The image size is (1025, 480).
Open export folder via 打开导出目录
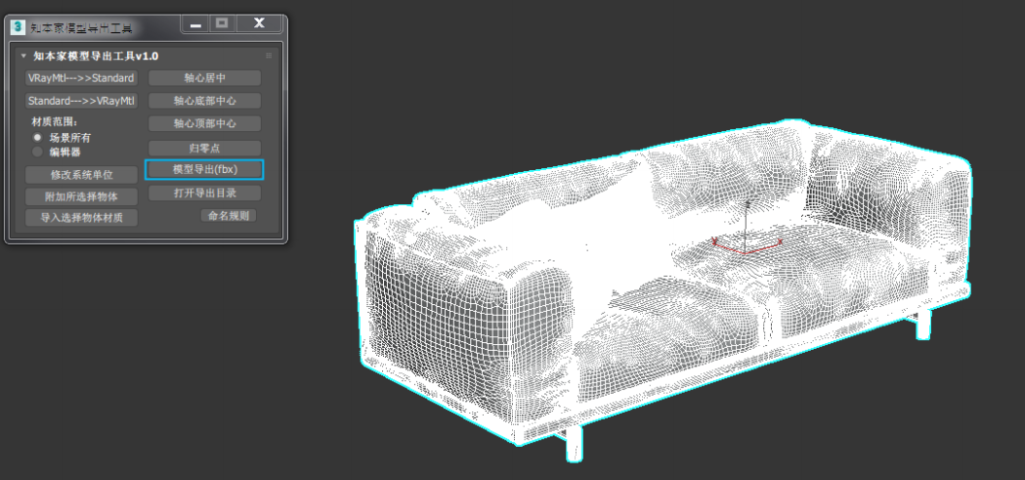click(204, 193)
